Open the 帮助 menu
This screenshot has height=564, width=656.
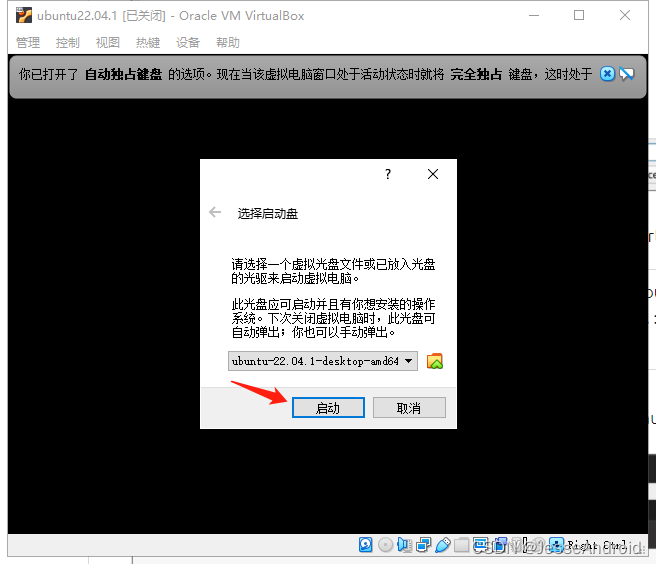pyautogui.click(x=228, y=42)
